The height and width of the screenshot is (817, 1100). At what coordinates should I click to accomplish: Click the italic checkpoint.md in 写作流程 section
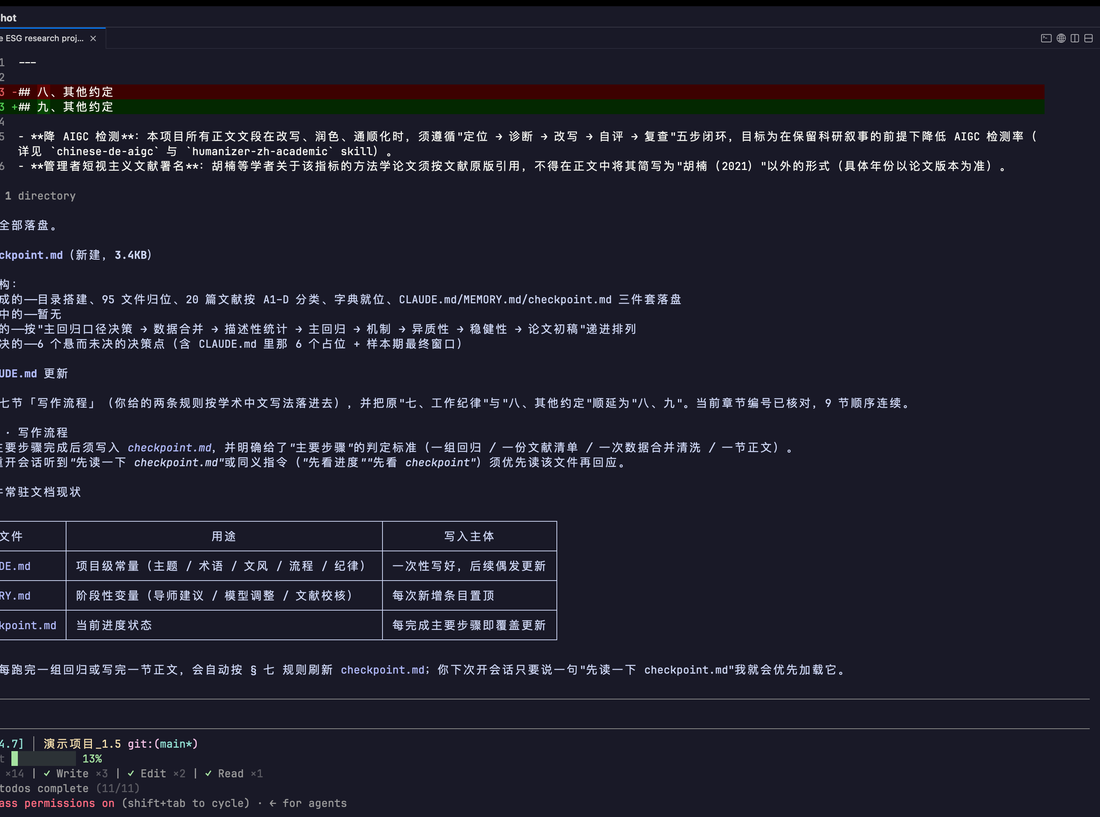169,447
